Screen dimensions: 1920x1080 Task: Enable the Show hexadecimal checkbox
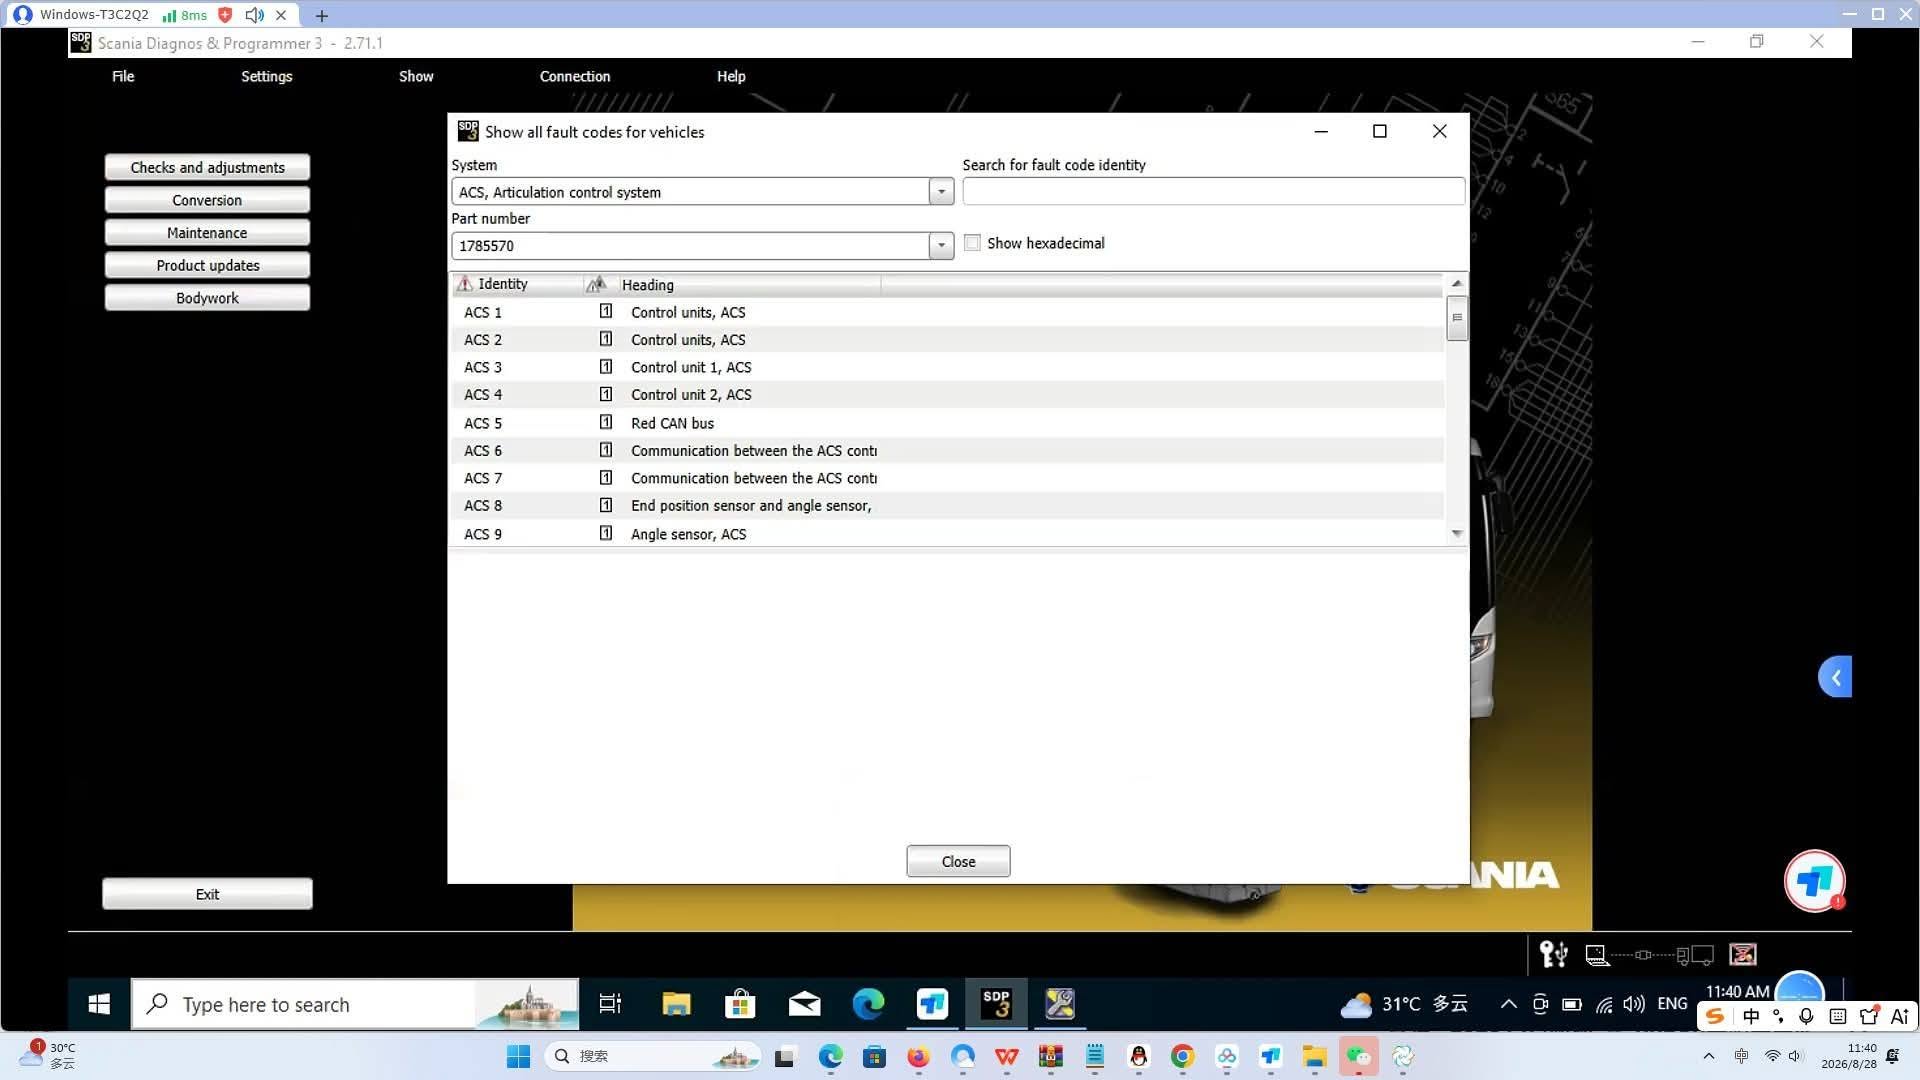click(972, 243)
